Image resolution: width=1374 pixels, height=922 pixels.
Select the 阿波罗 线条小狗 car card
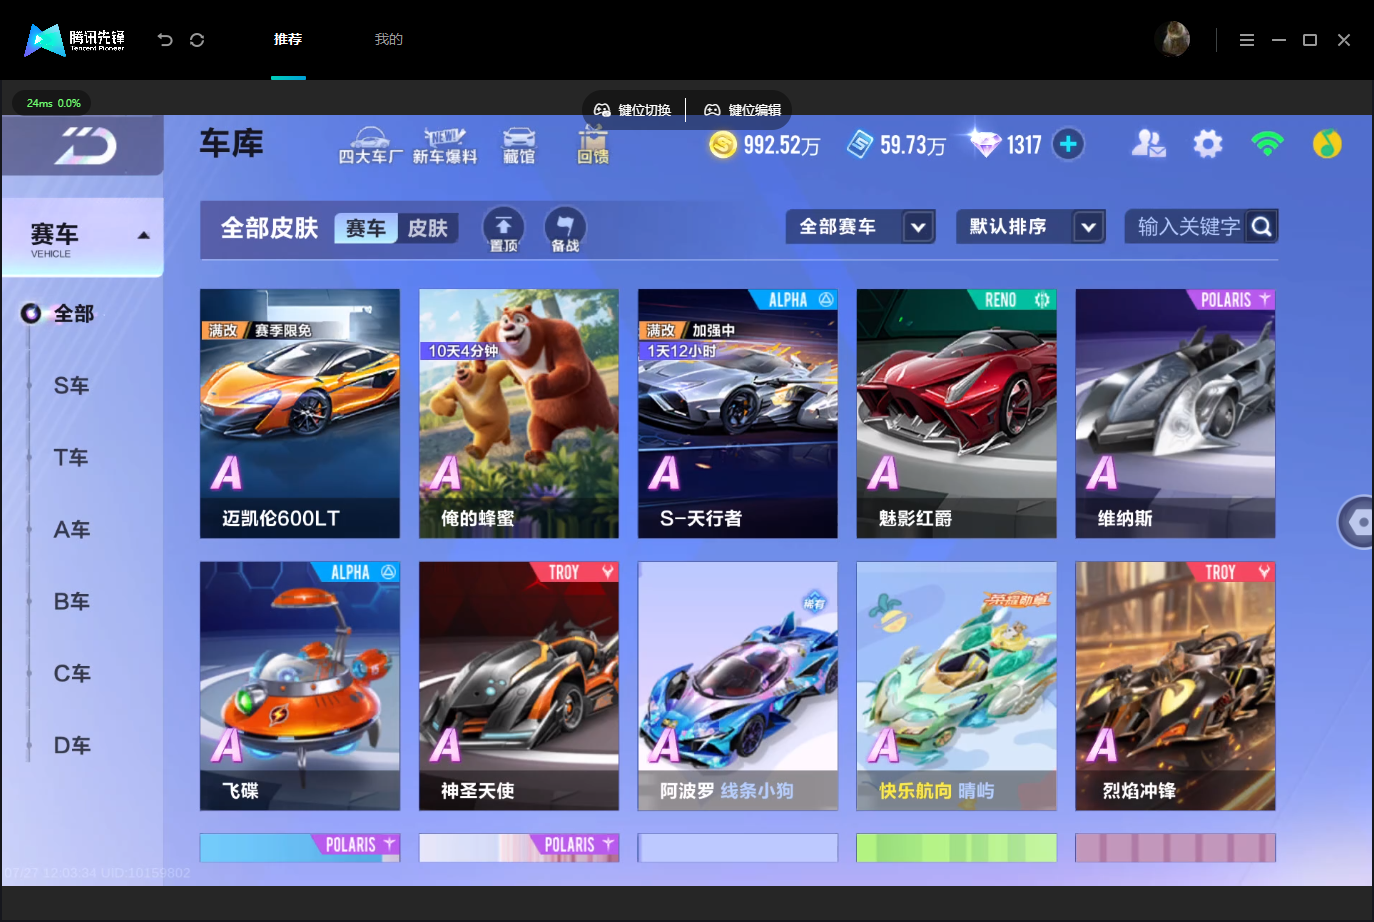738,686
